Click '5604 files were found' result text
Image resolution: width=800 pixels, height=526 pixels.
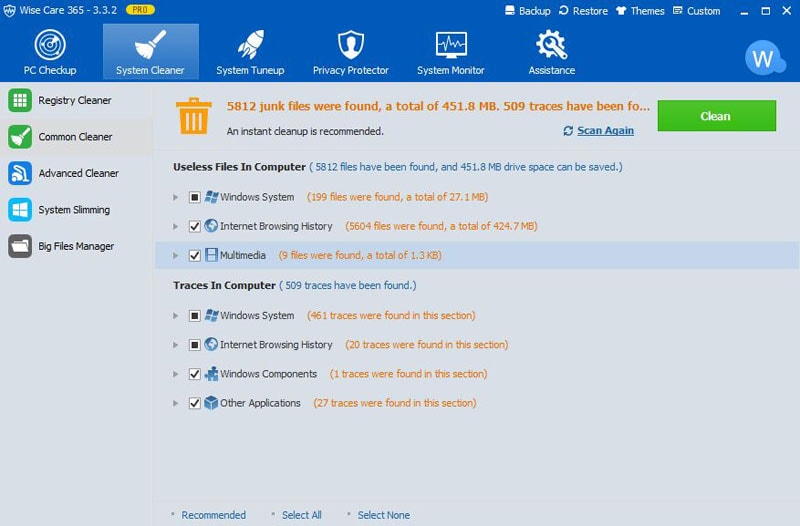(441, 226)
